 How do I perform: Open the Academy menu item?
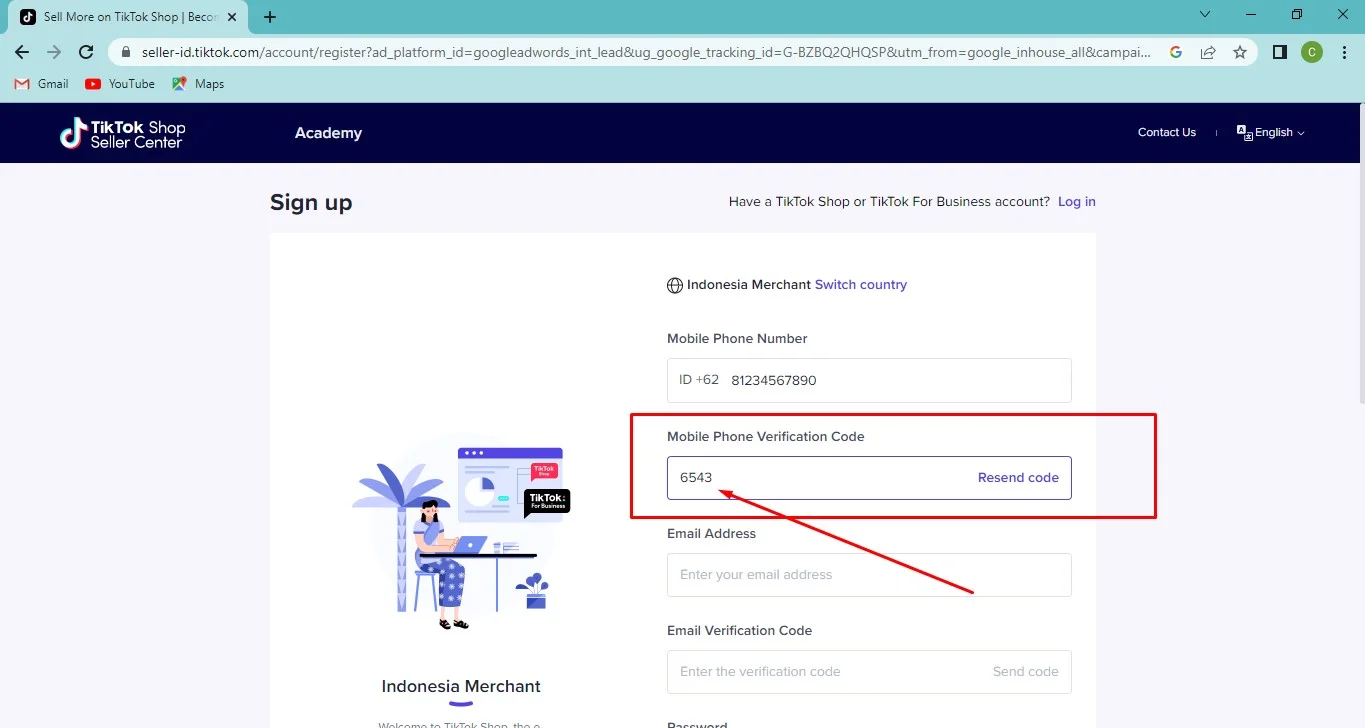pyautogui.click(x=328, y=133)
